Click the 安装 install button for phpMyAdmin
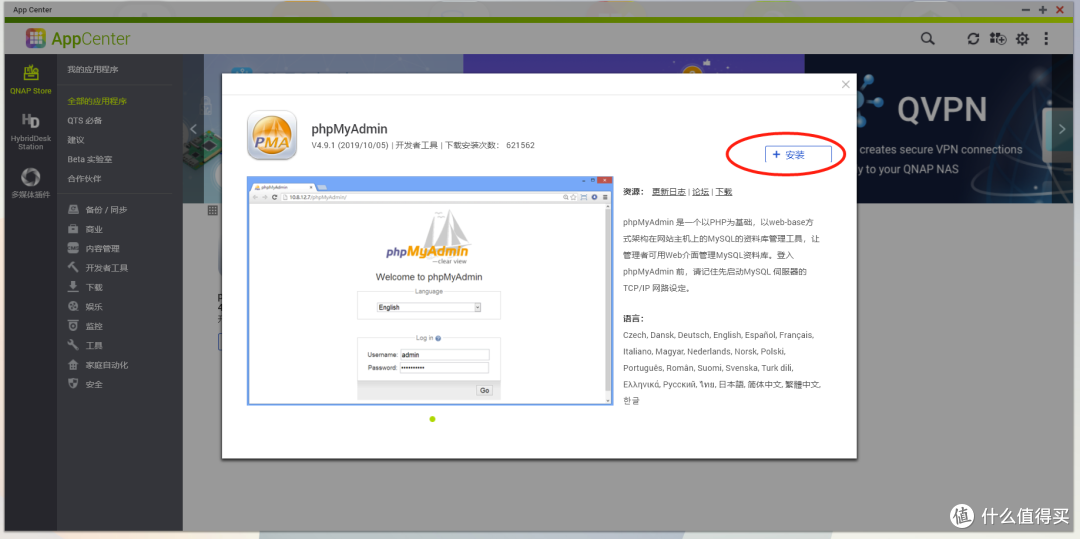This screenshot has height=539, width=1080. [x=788, y=155]
